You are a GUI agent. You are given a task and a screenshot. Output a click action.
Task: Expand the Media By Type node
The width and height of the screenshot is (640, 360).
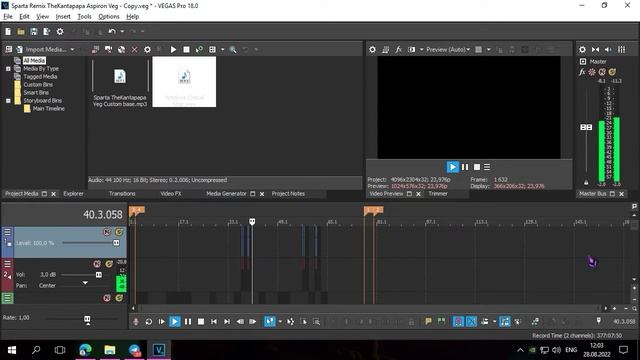pyautogui.click(x=8, y=69)
